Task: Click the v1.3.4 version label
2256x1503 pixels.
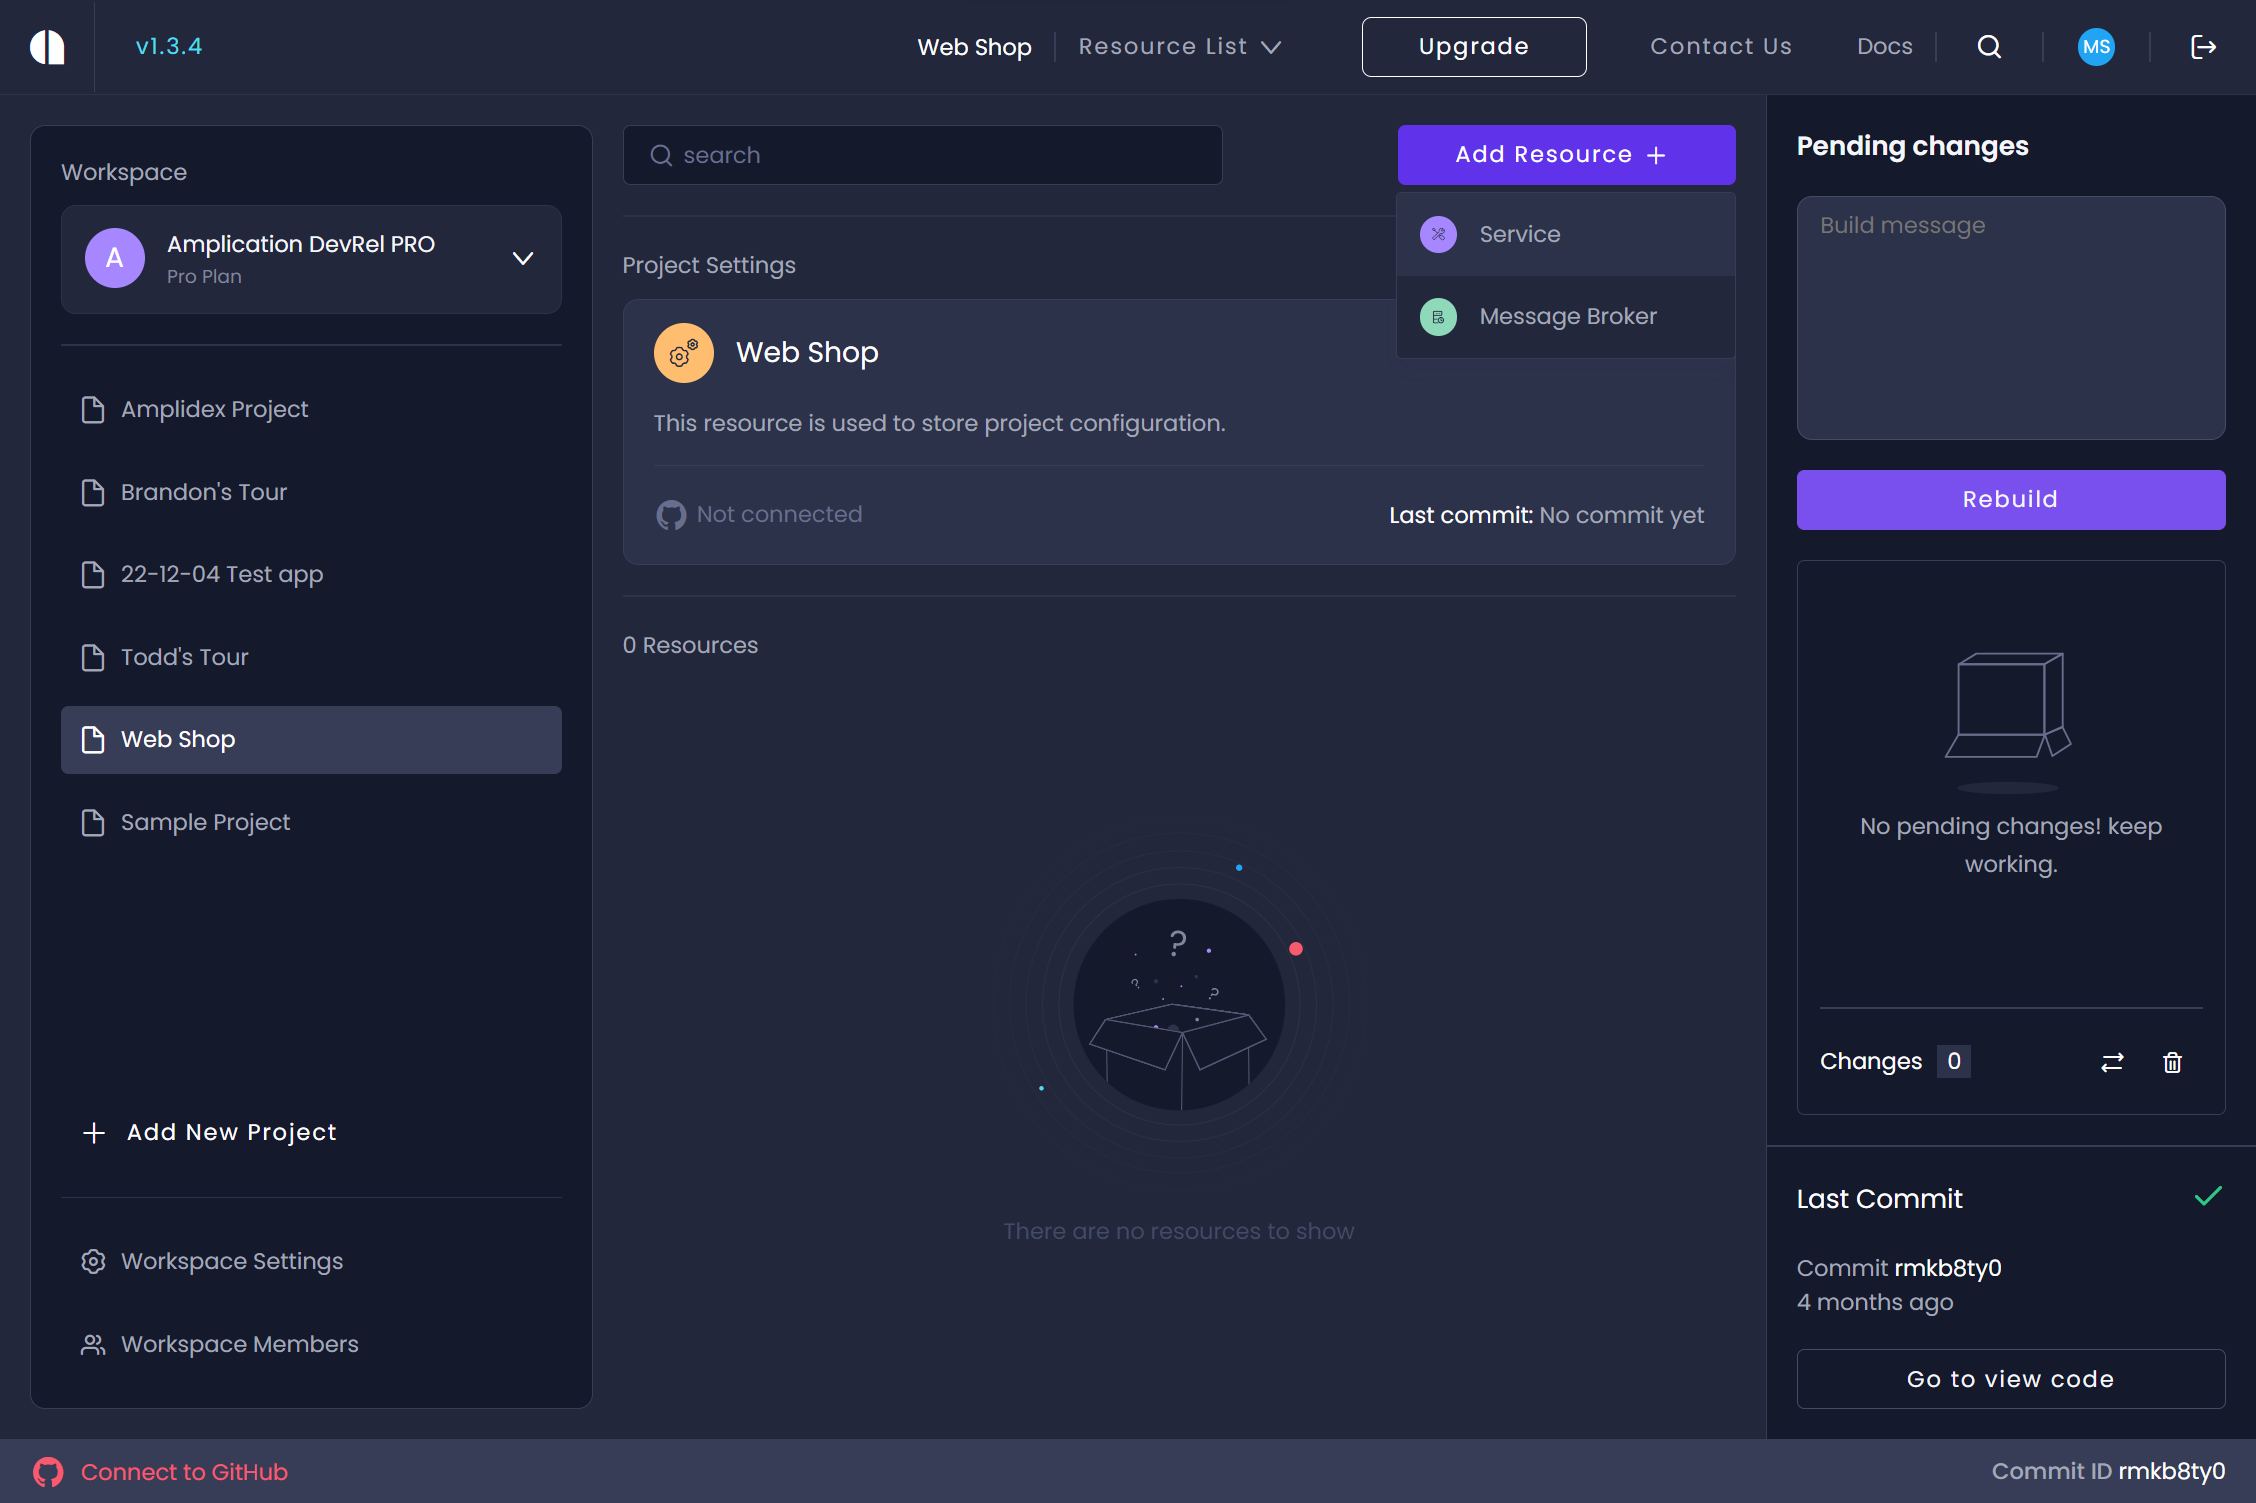Action: tap(169, 47)
